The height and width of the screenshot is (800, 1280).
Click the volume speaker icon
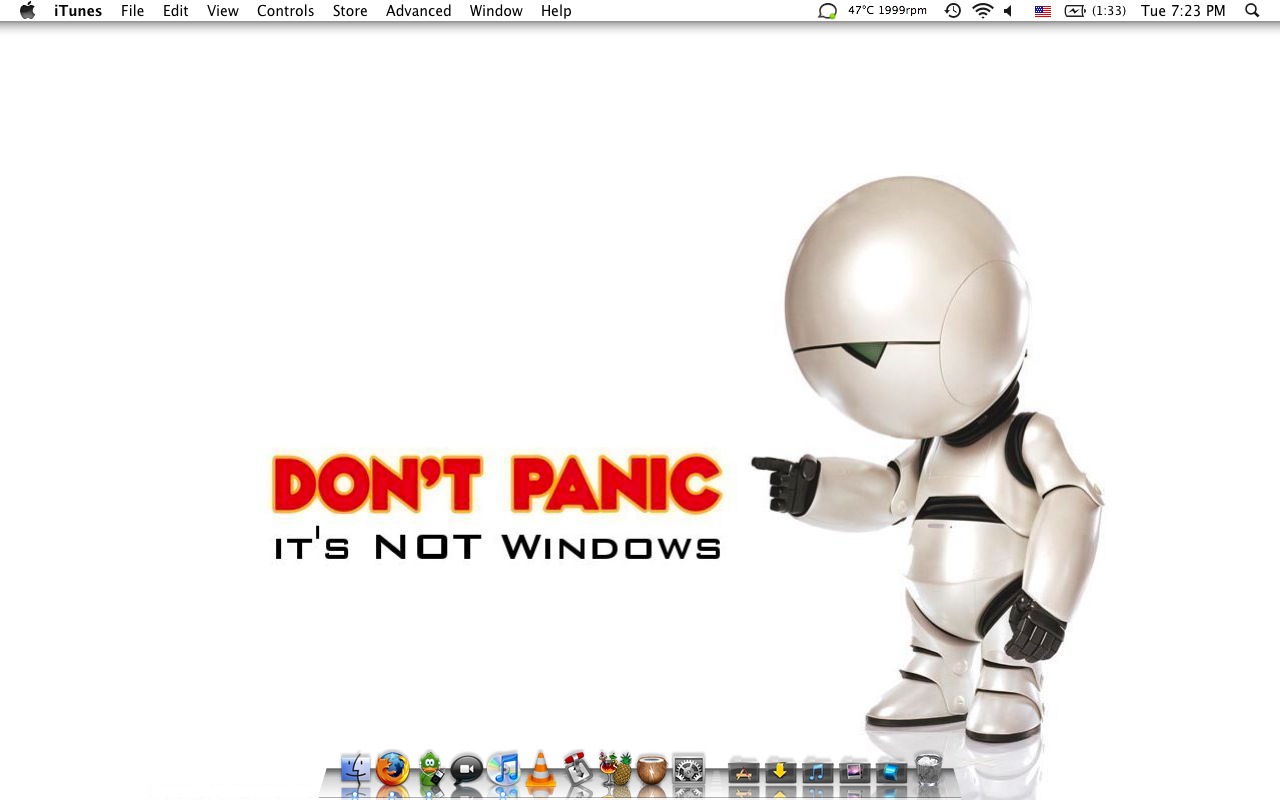coord(1008,11)
